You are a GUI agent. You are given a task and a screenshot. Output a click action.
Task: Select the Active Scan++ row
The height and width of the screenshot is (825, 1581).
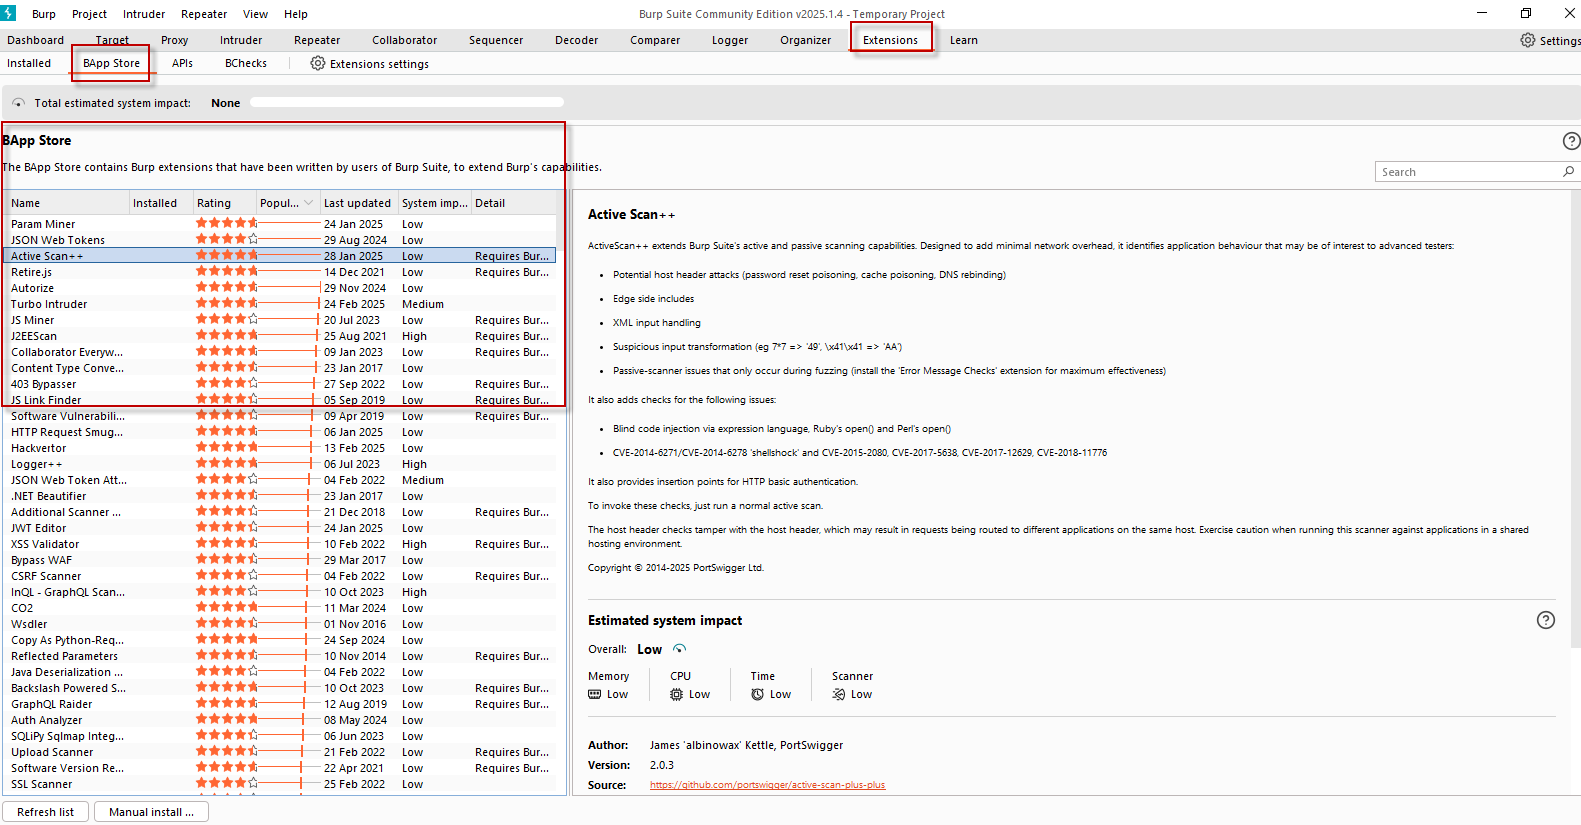(281, 256)
